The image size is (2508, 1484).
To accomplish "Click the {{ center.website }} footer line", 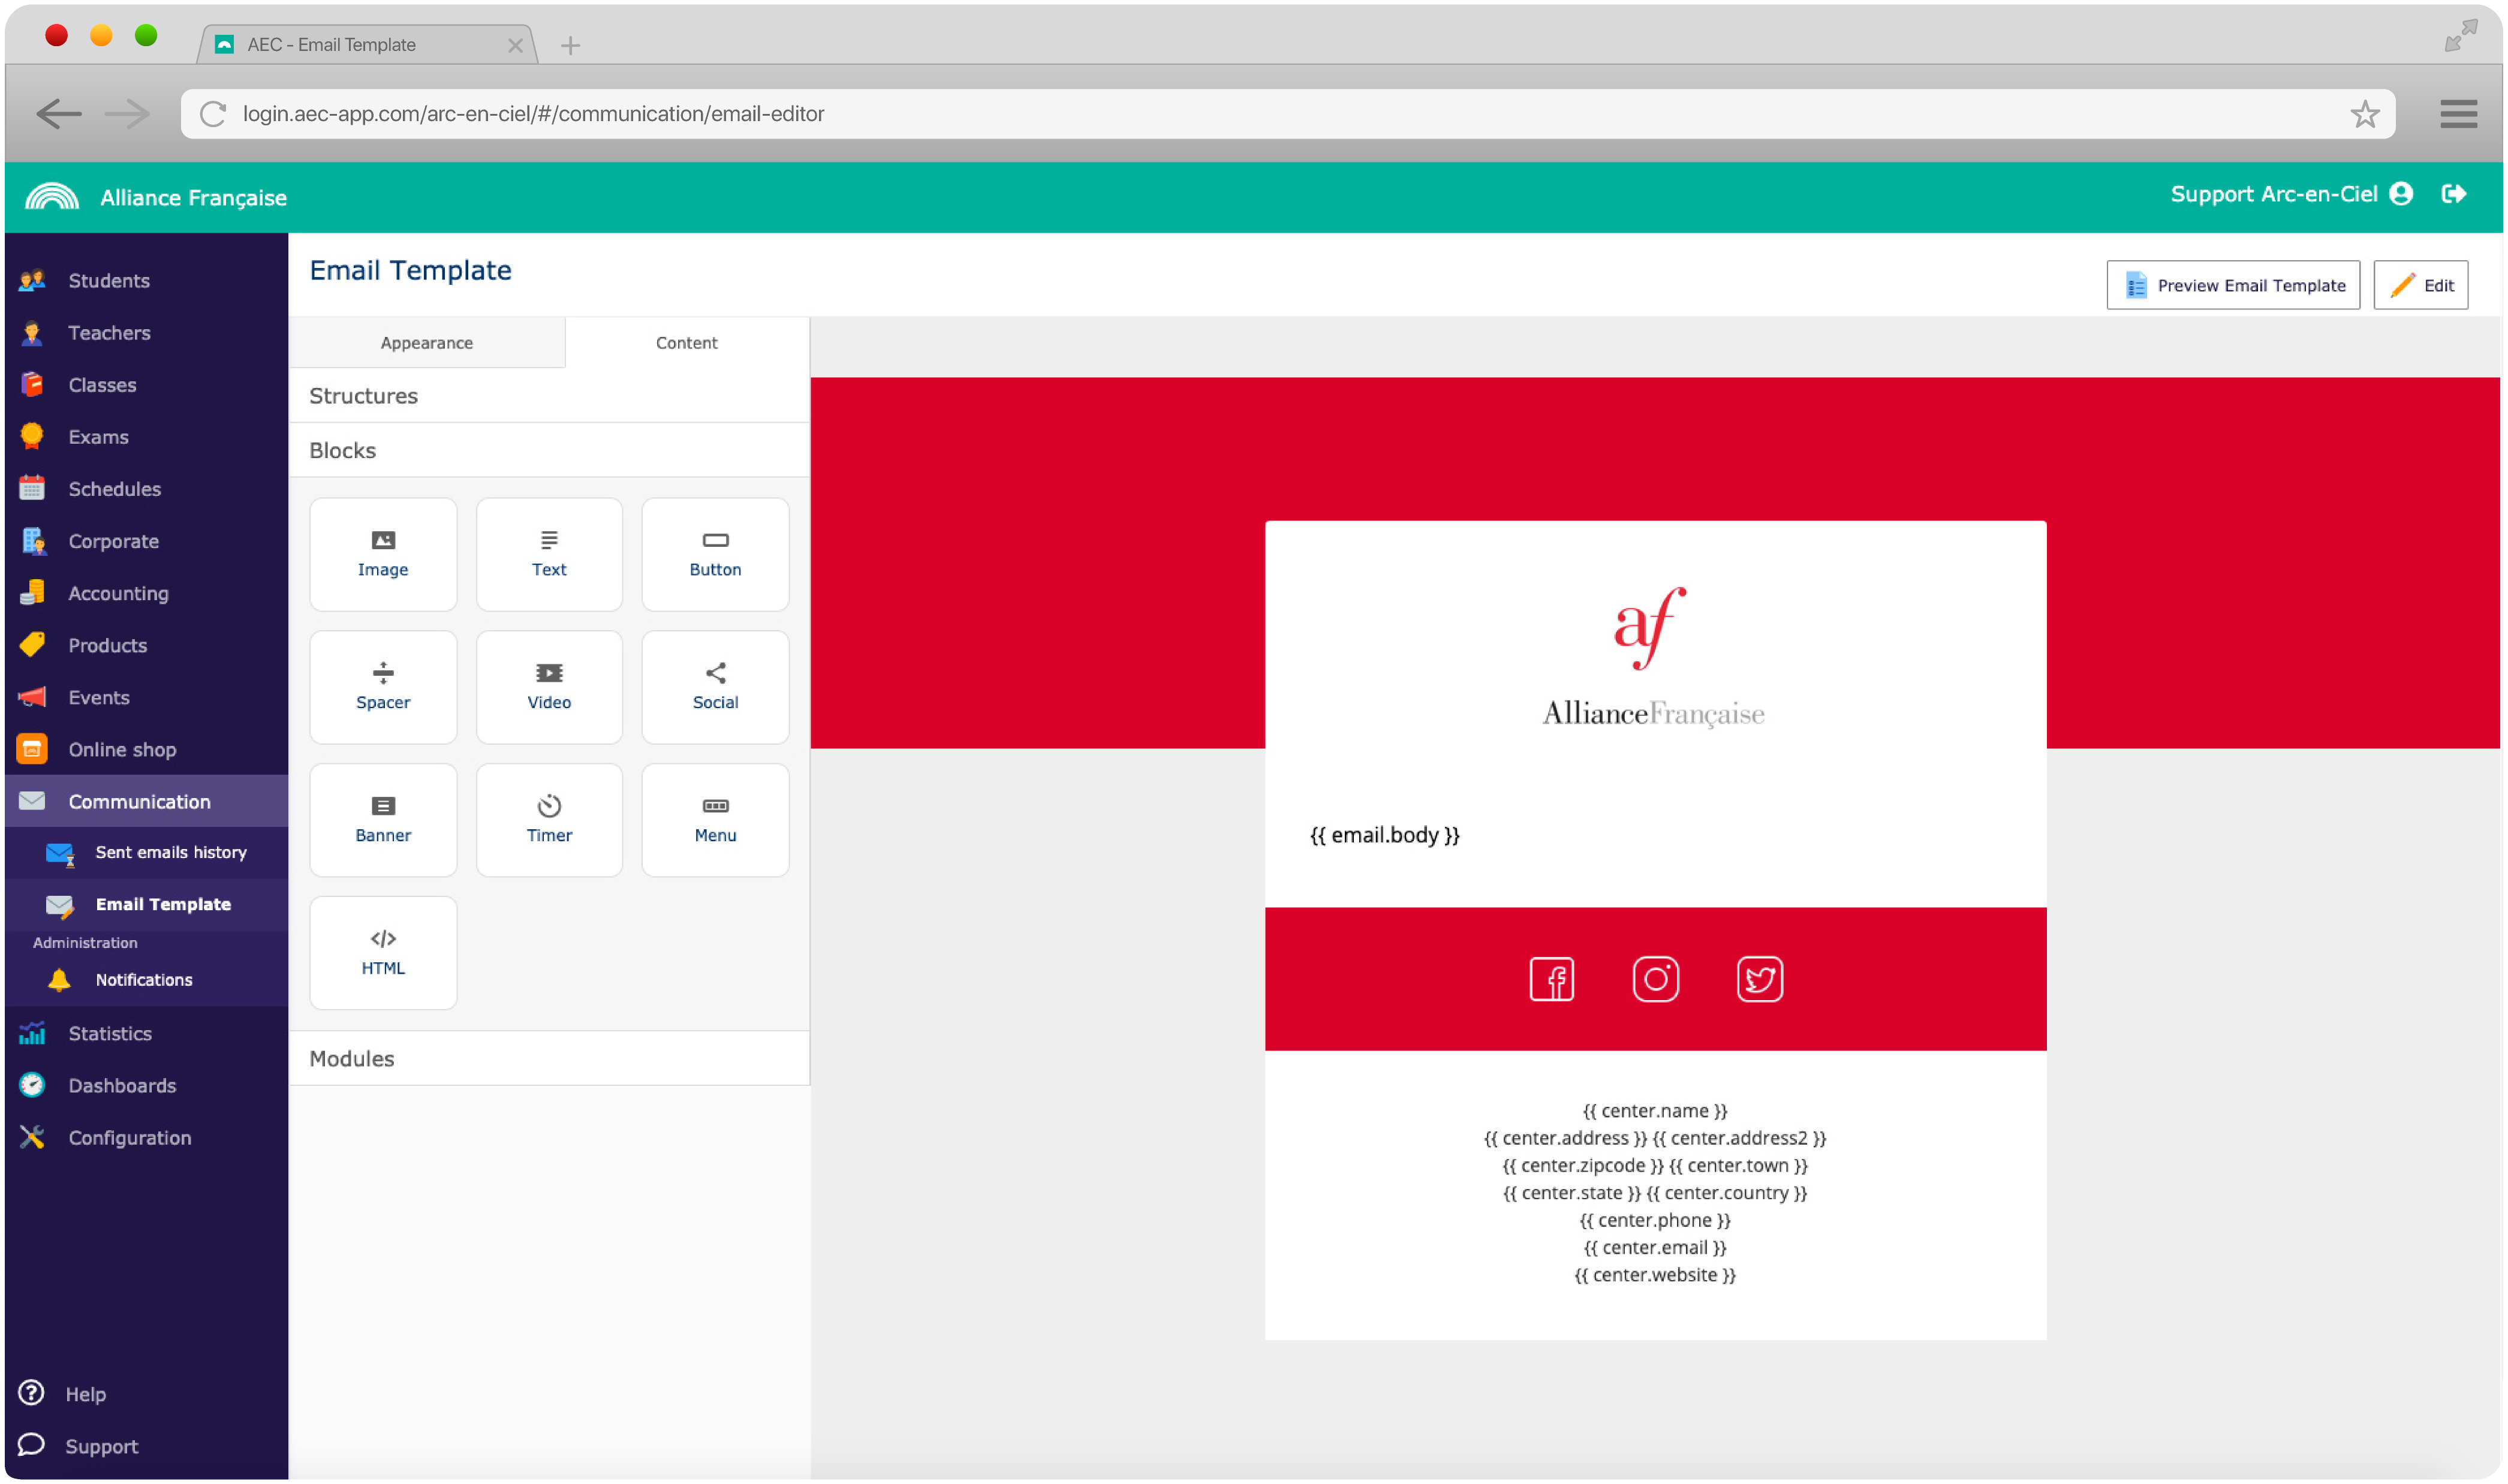I will pos(1655,1275).
